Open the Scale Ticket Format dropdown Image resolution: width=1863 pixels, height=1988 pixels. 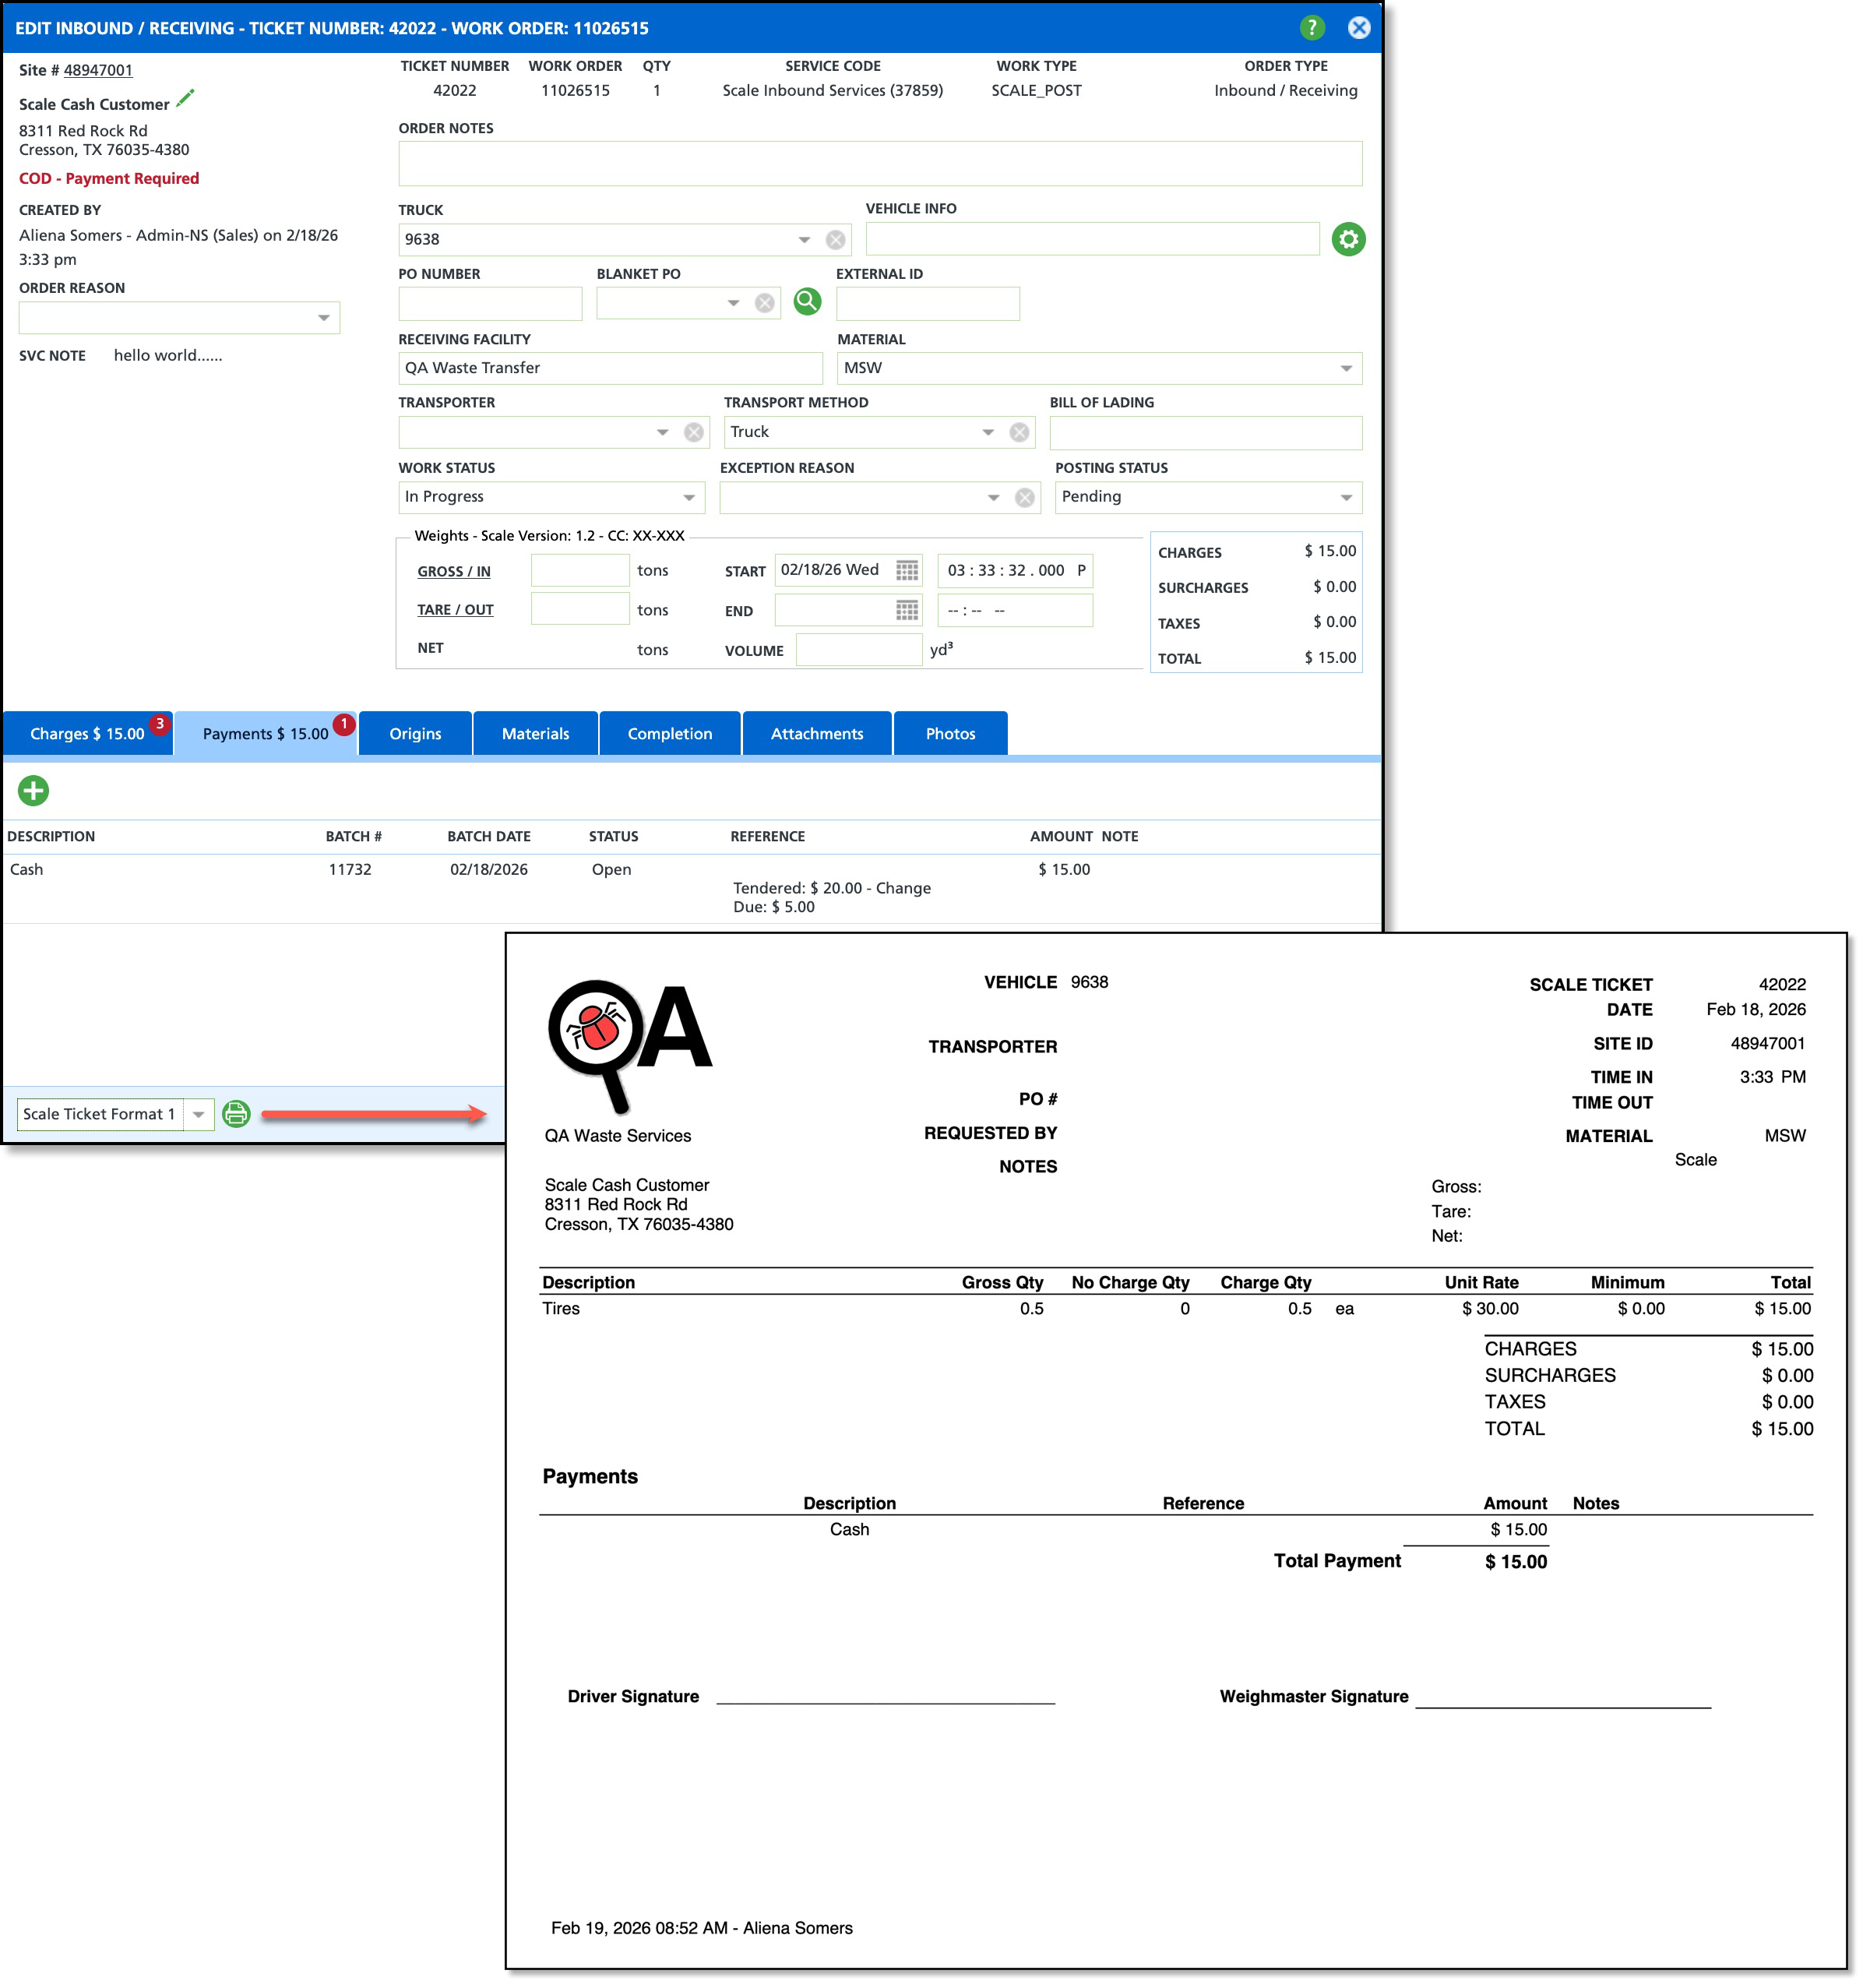coord(199,1115)
